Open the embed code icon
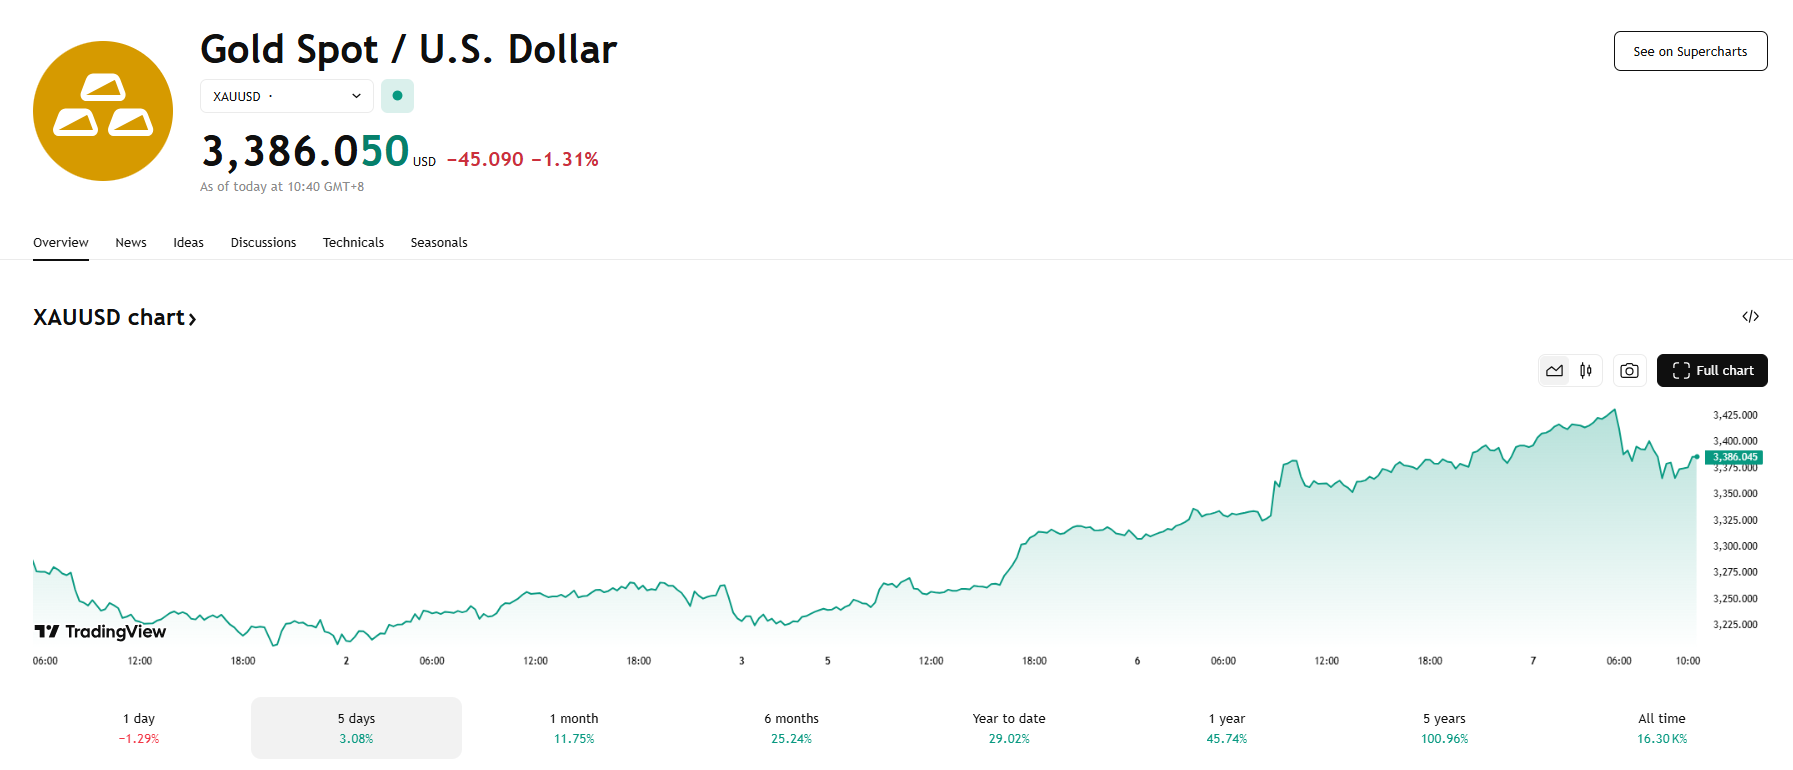This screenshot has width=1793, height=770. (x=1750, y=317)
